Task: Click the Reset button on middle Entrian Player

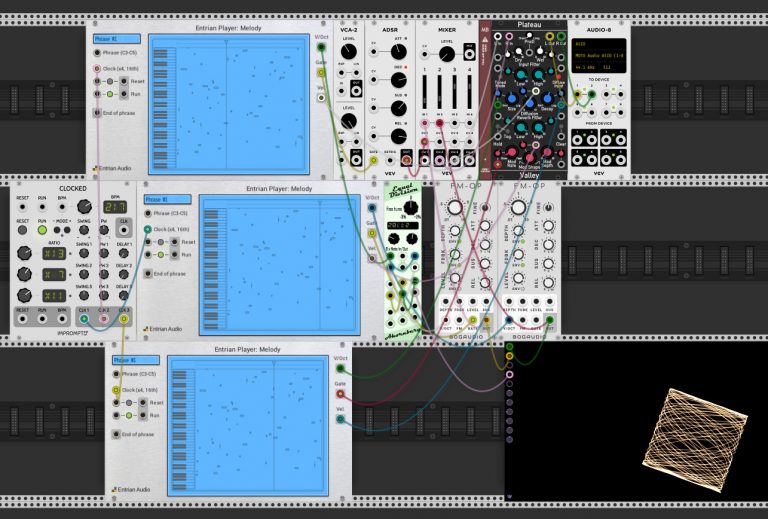Action: point(161,242)
